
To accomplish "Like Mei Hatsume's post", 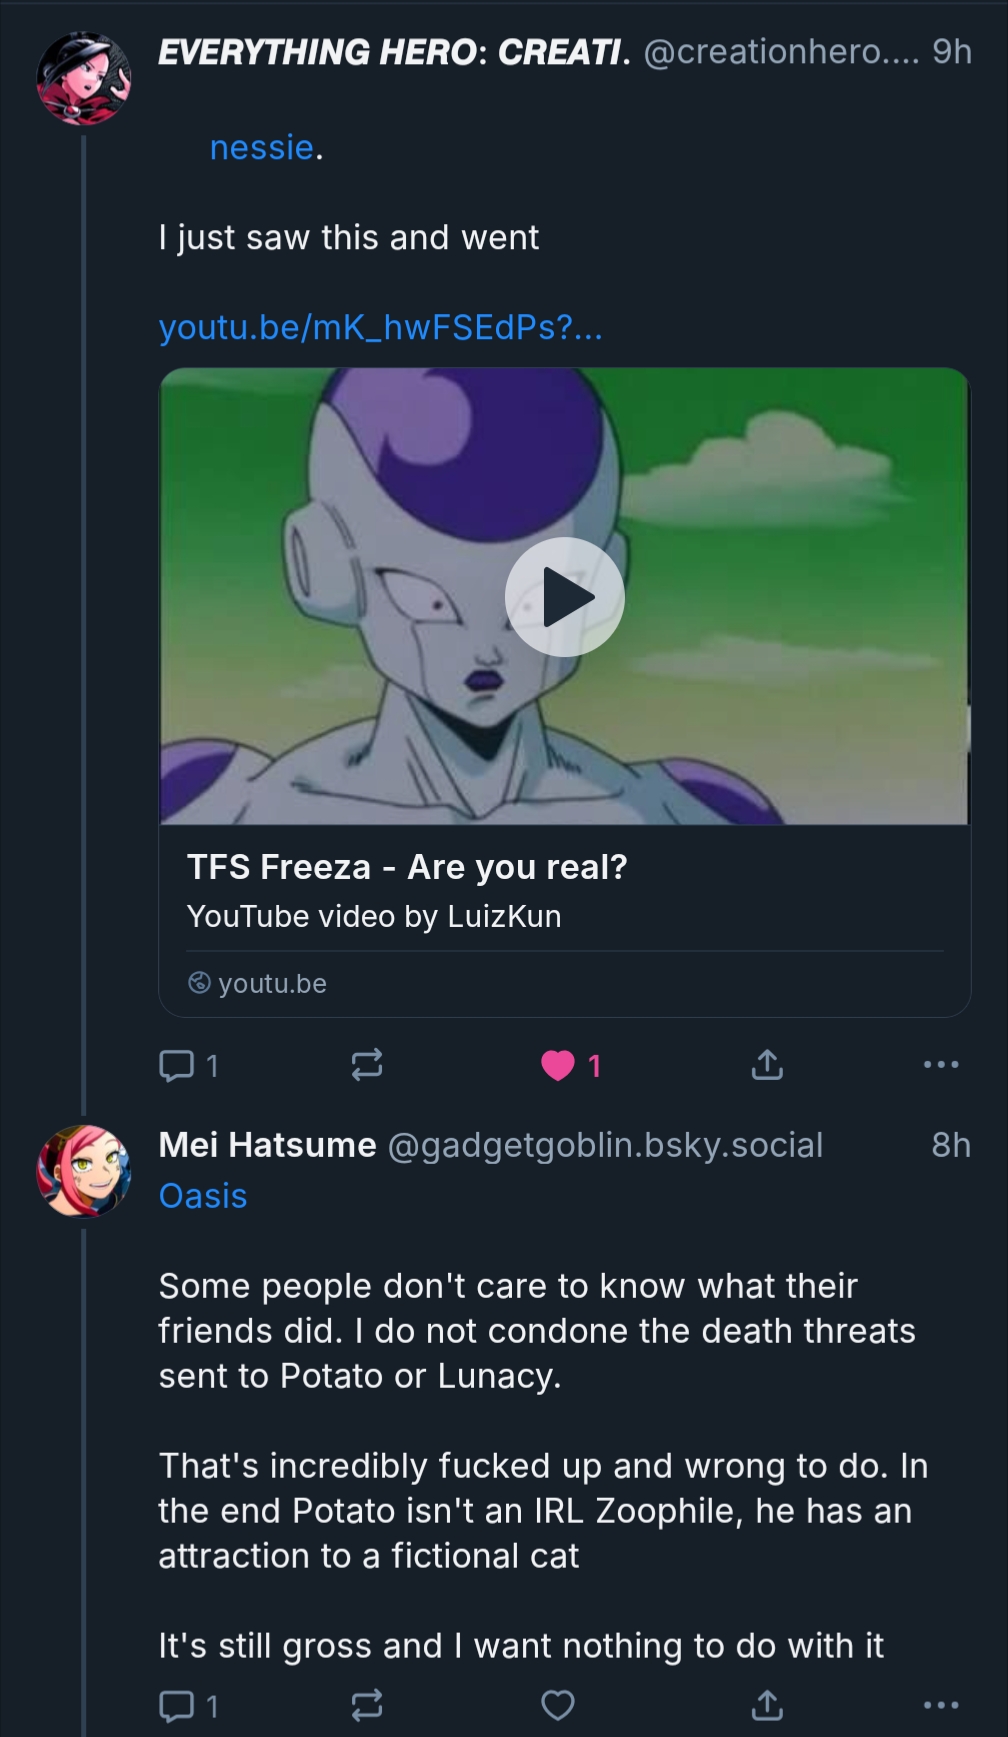I will pyautogui.click(x=558, y=1705).
